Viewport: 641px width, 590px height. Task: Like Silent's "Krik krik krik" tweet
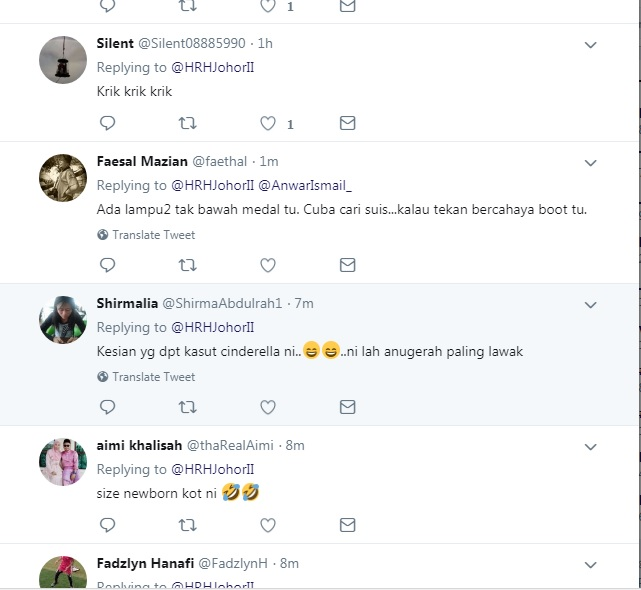[268, 123]
